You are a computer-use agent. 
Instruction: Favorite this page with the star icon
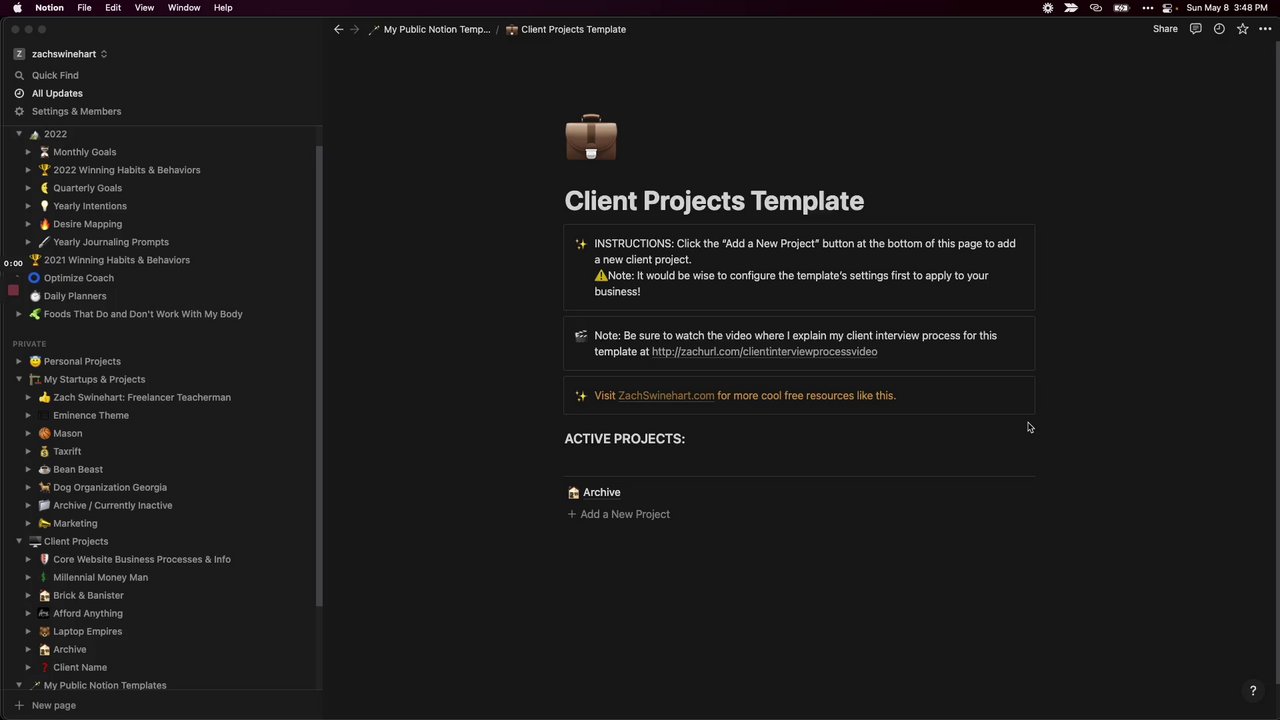click(x=1243, y=29)
